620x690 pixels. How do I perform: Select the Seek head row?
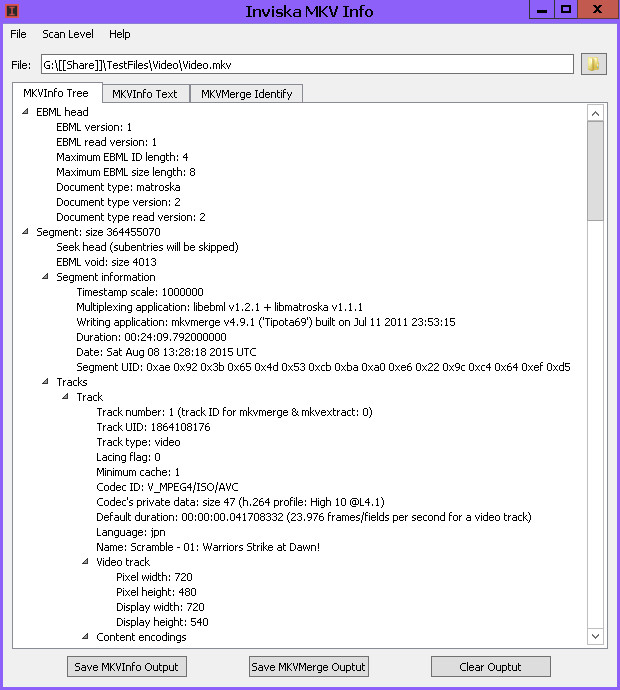click(x=147, y=247)
